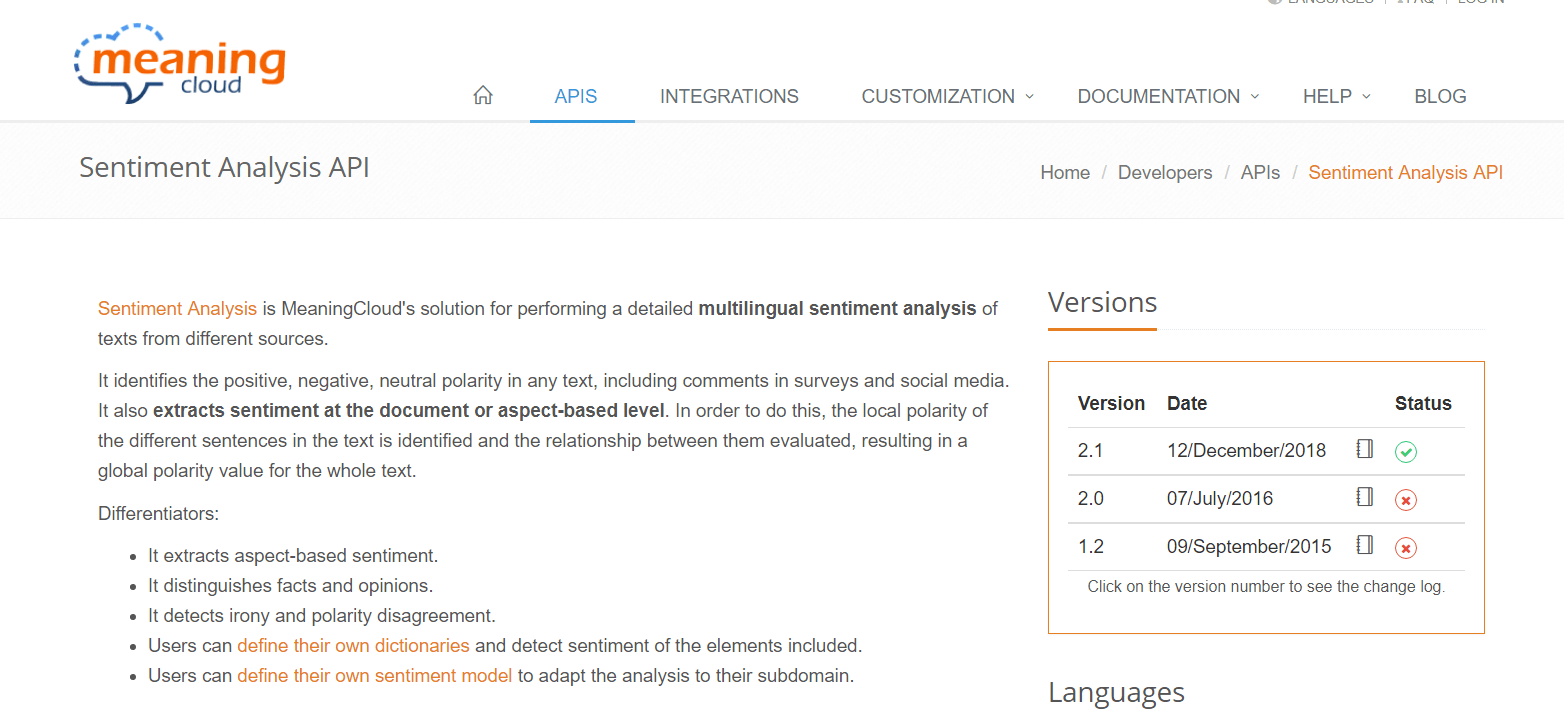View change log for version 2.0
The width and height of the screenshot is (1564, 716).
tap(1090, 499)
